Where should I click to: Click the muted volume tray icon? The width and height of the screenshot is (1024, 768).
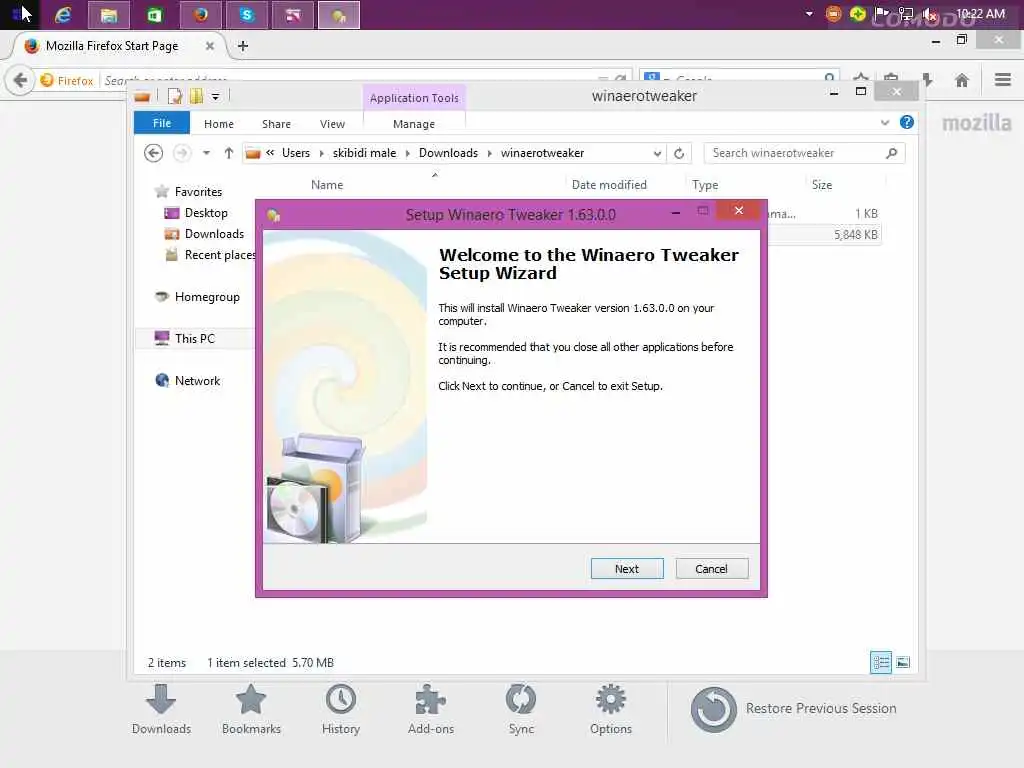(930, 14)
